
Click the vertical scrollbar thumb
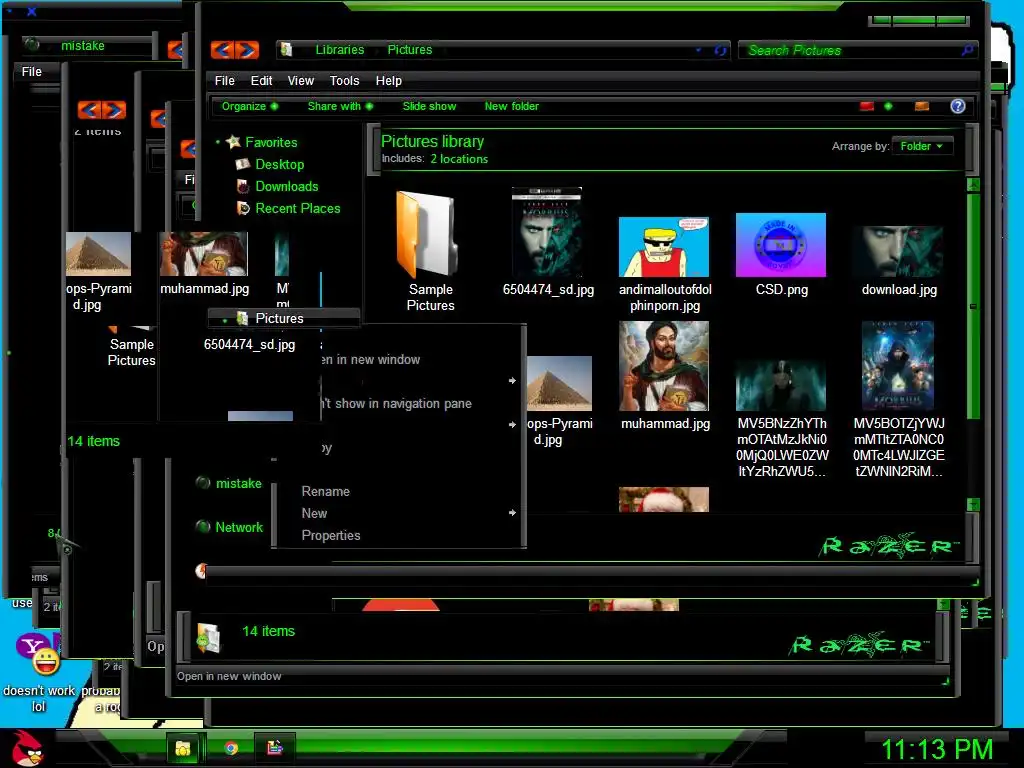(x=973, y=306)
